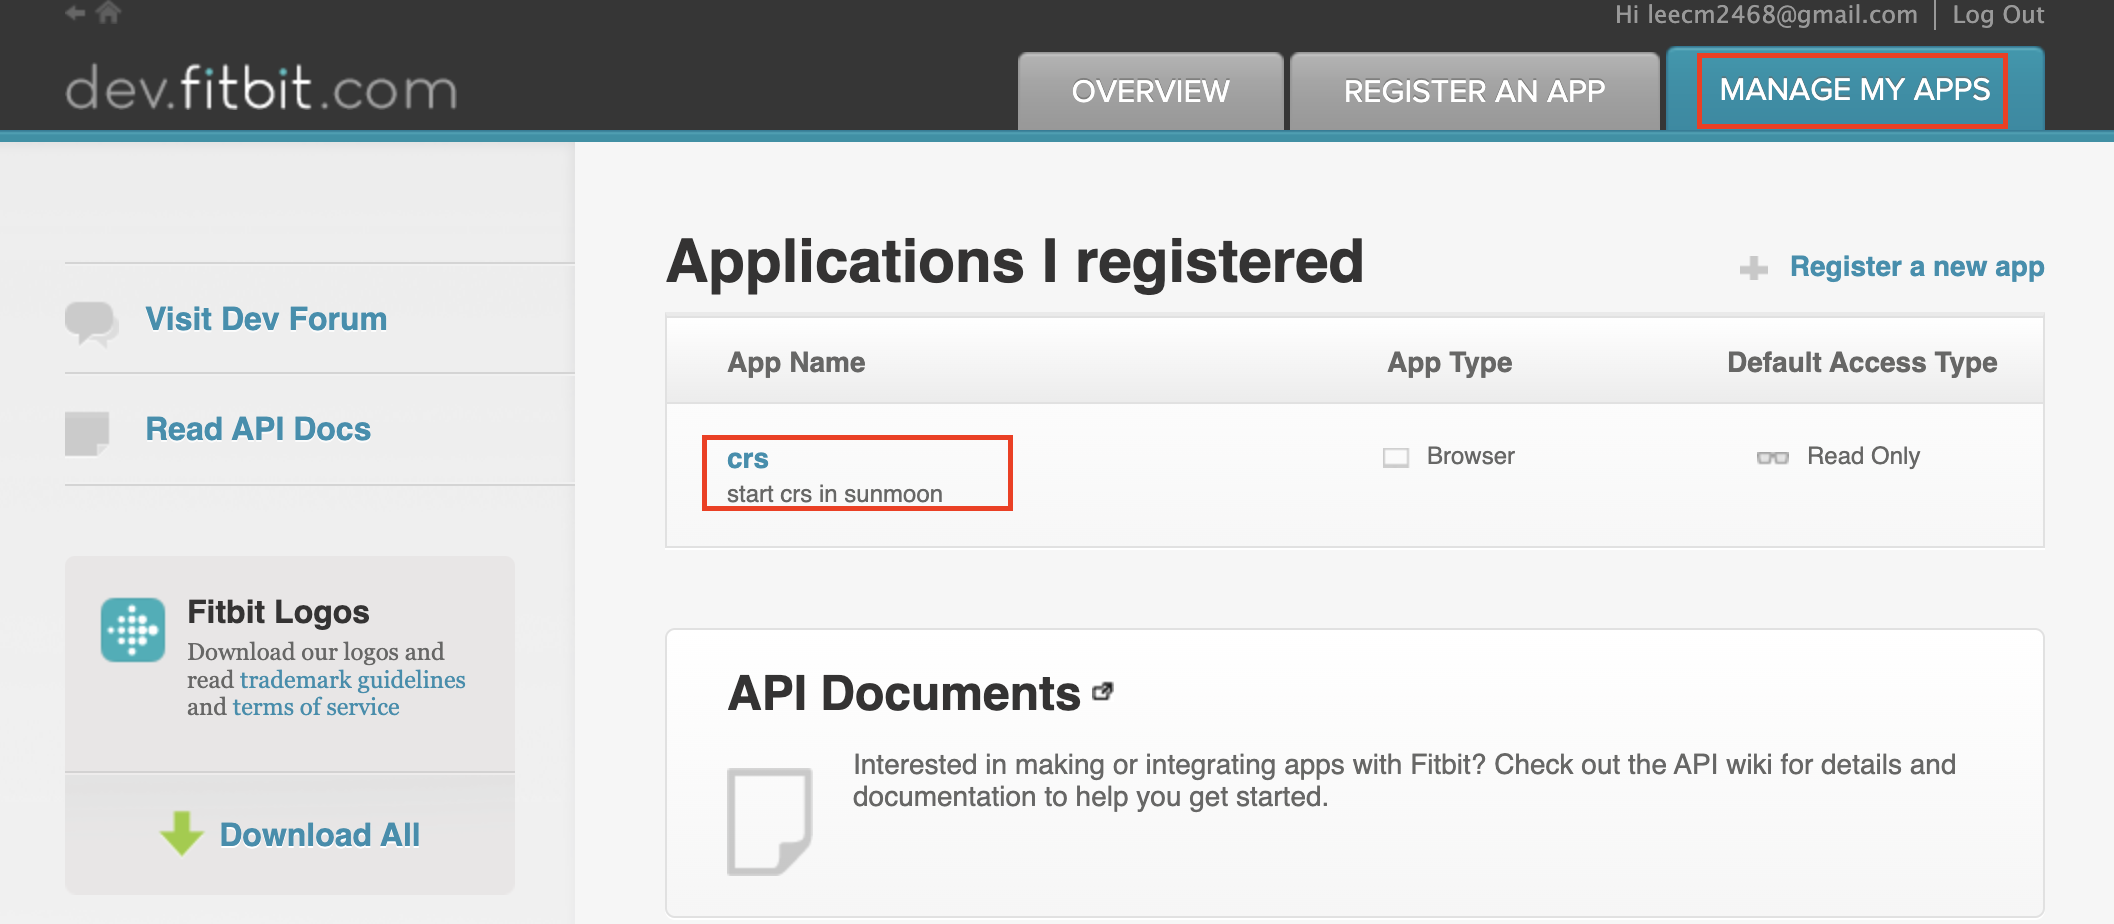Click the Fitbit logo tile icon

pos(133,630)
